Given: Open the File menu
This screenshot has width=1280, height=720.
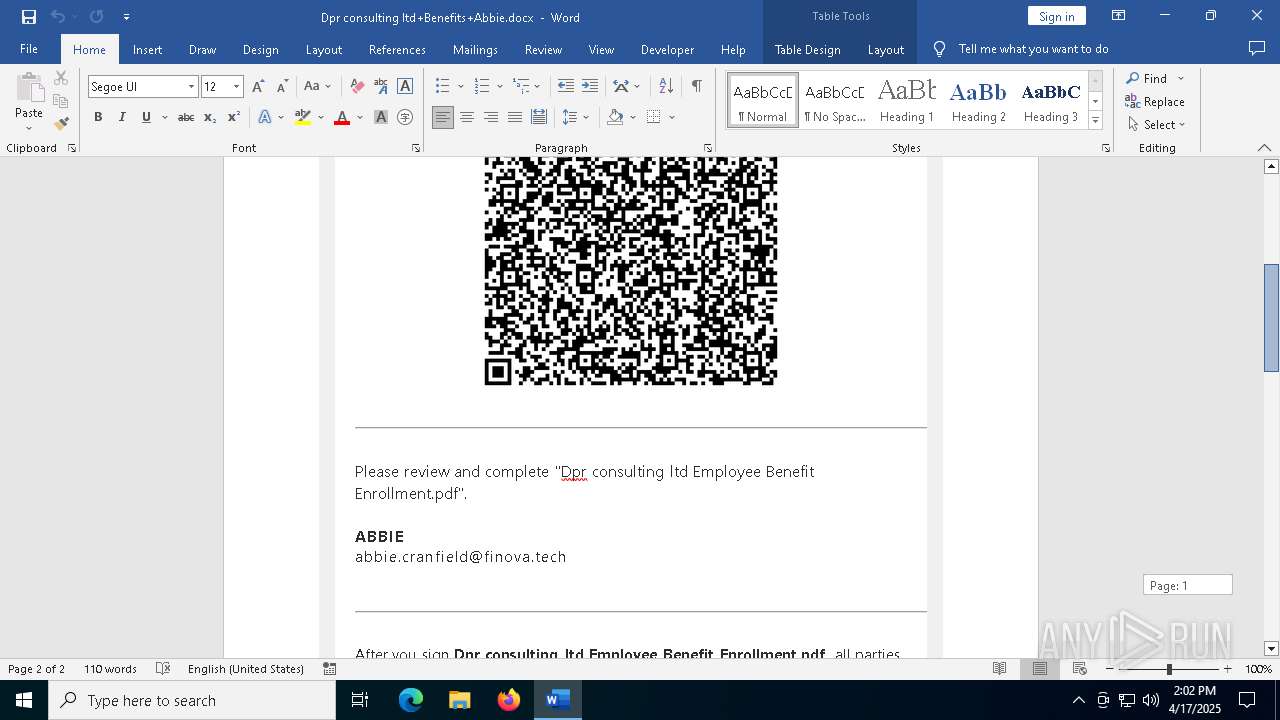Looking at the screenshot, I should (x=29, y=49).
